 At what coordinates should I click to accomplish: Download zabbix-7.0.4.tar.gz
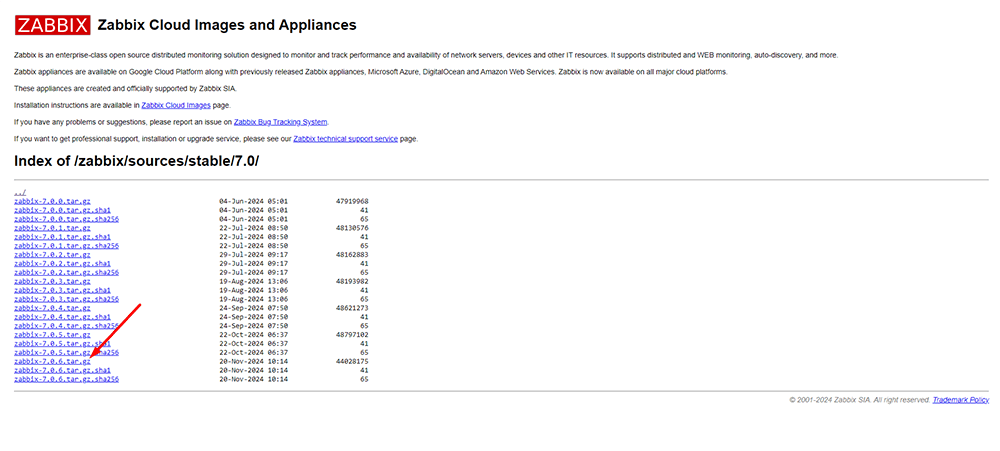[x=52, y=308]
